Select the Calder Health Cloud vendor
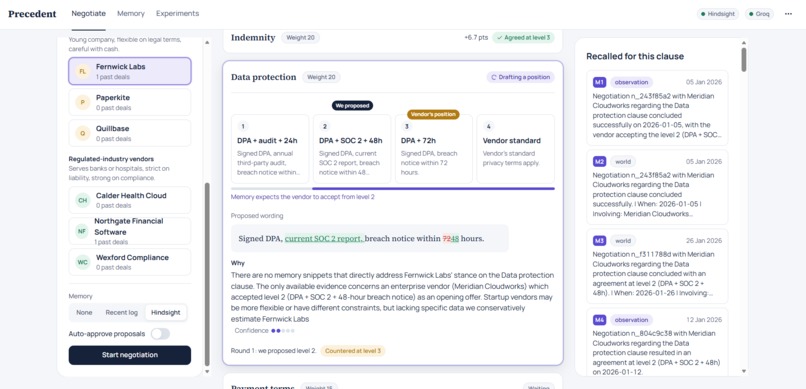 point(130,200)
